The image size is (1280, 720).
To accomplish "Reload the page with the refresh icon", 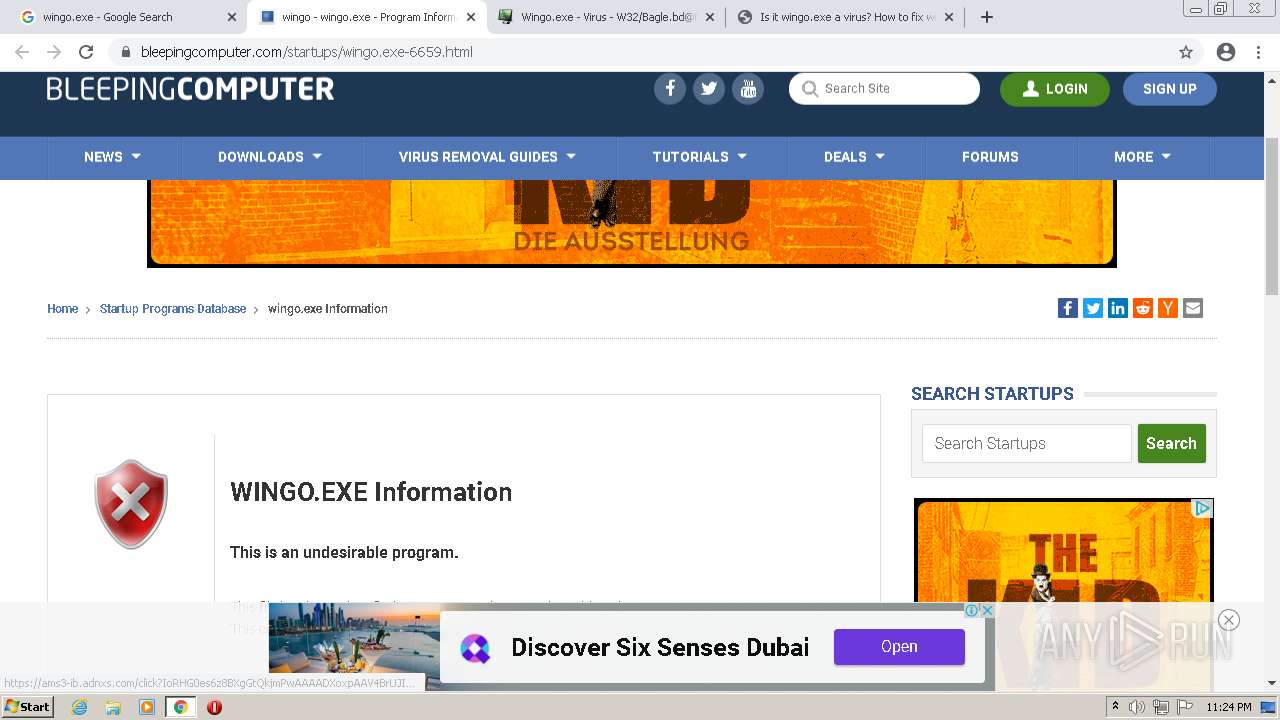I will tap(86, 52).
